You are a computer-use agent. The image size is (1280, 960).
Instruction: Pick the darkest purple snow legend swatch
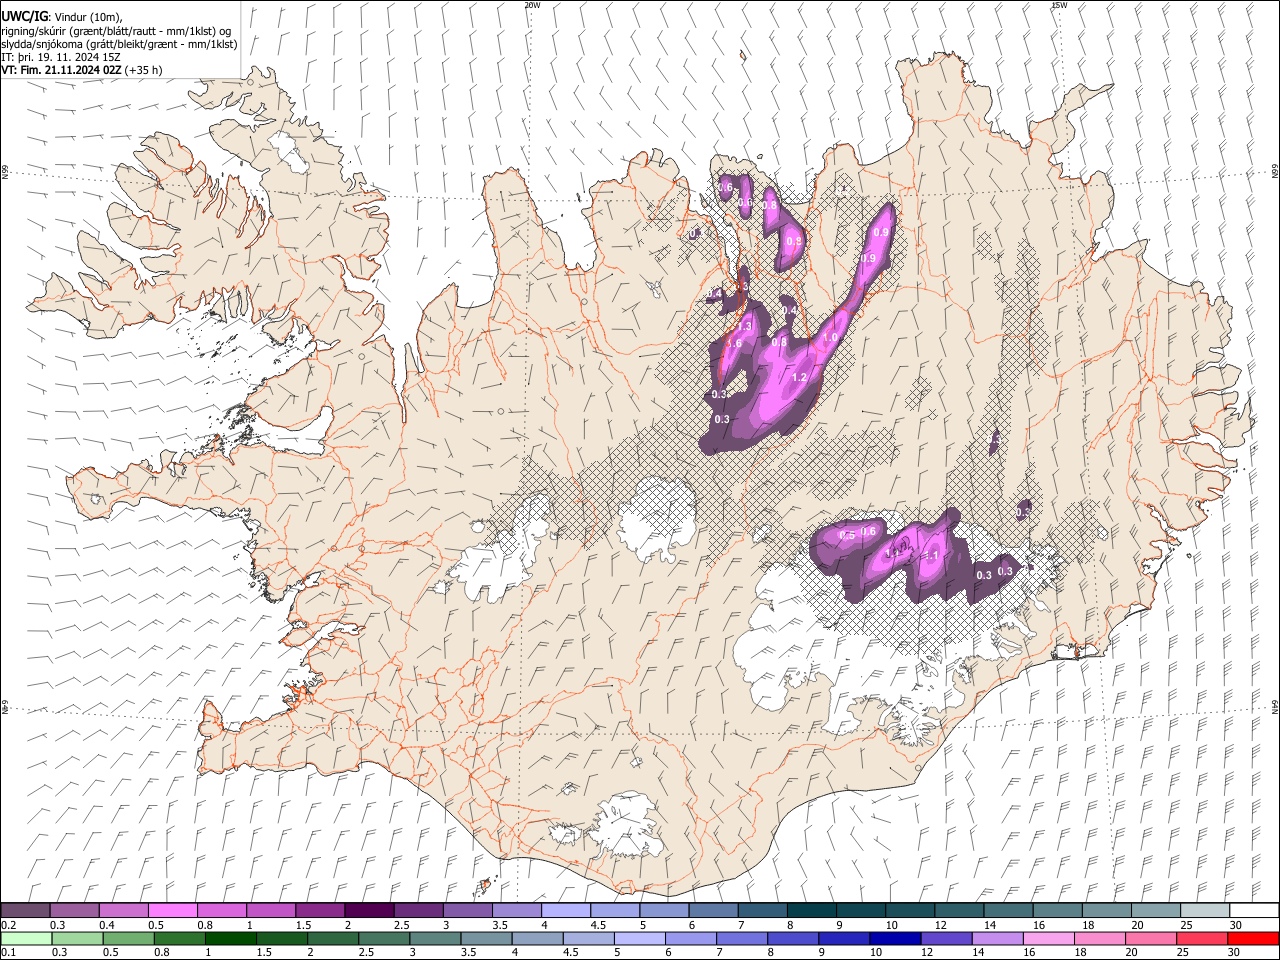[x=368, y=910]
